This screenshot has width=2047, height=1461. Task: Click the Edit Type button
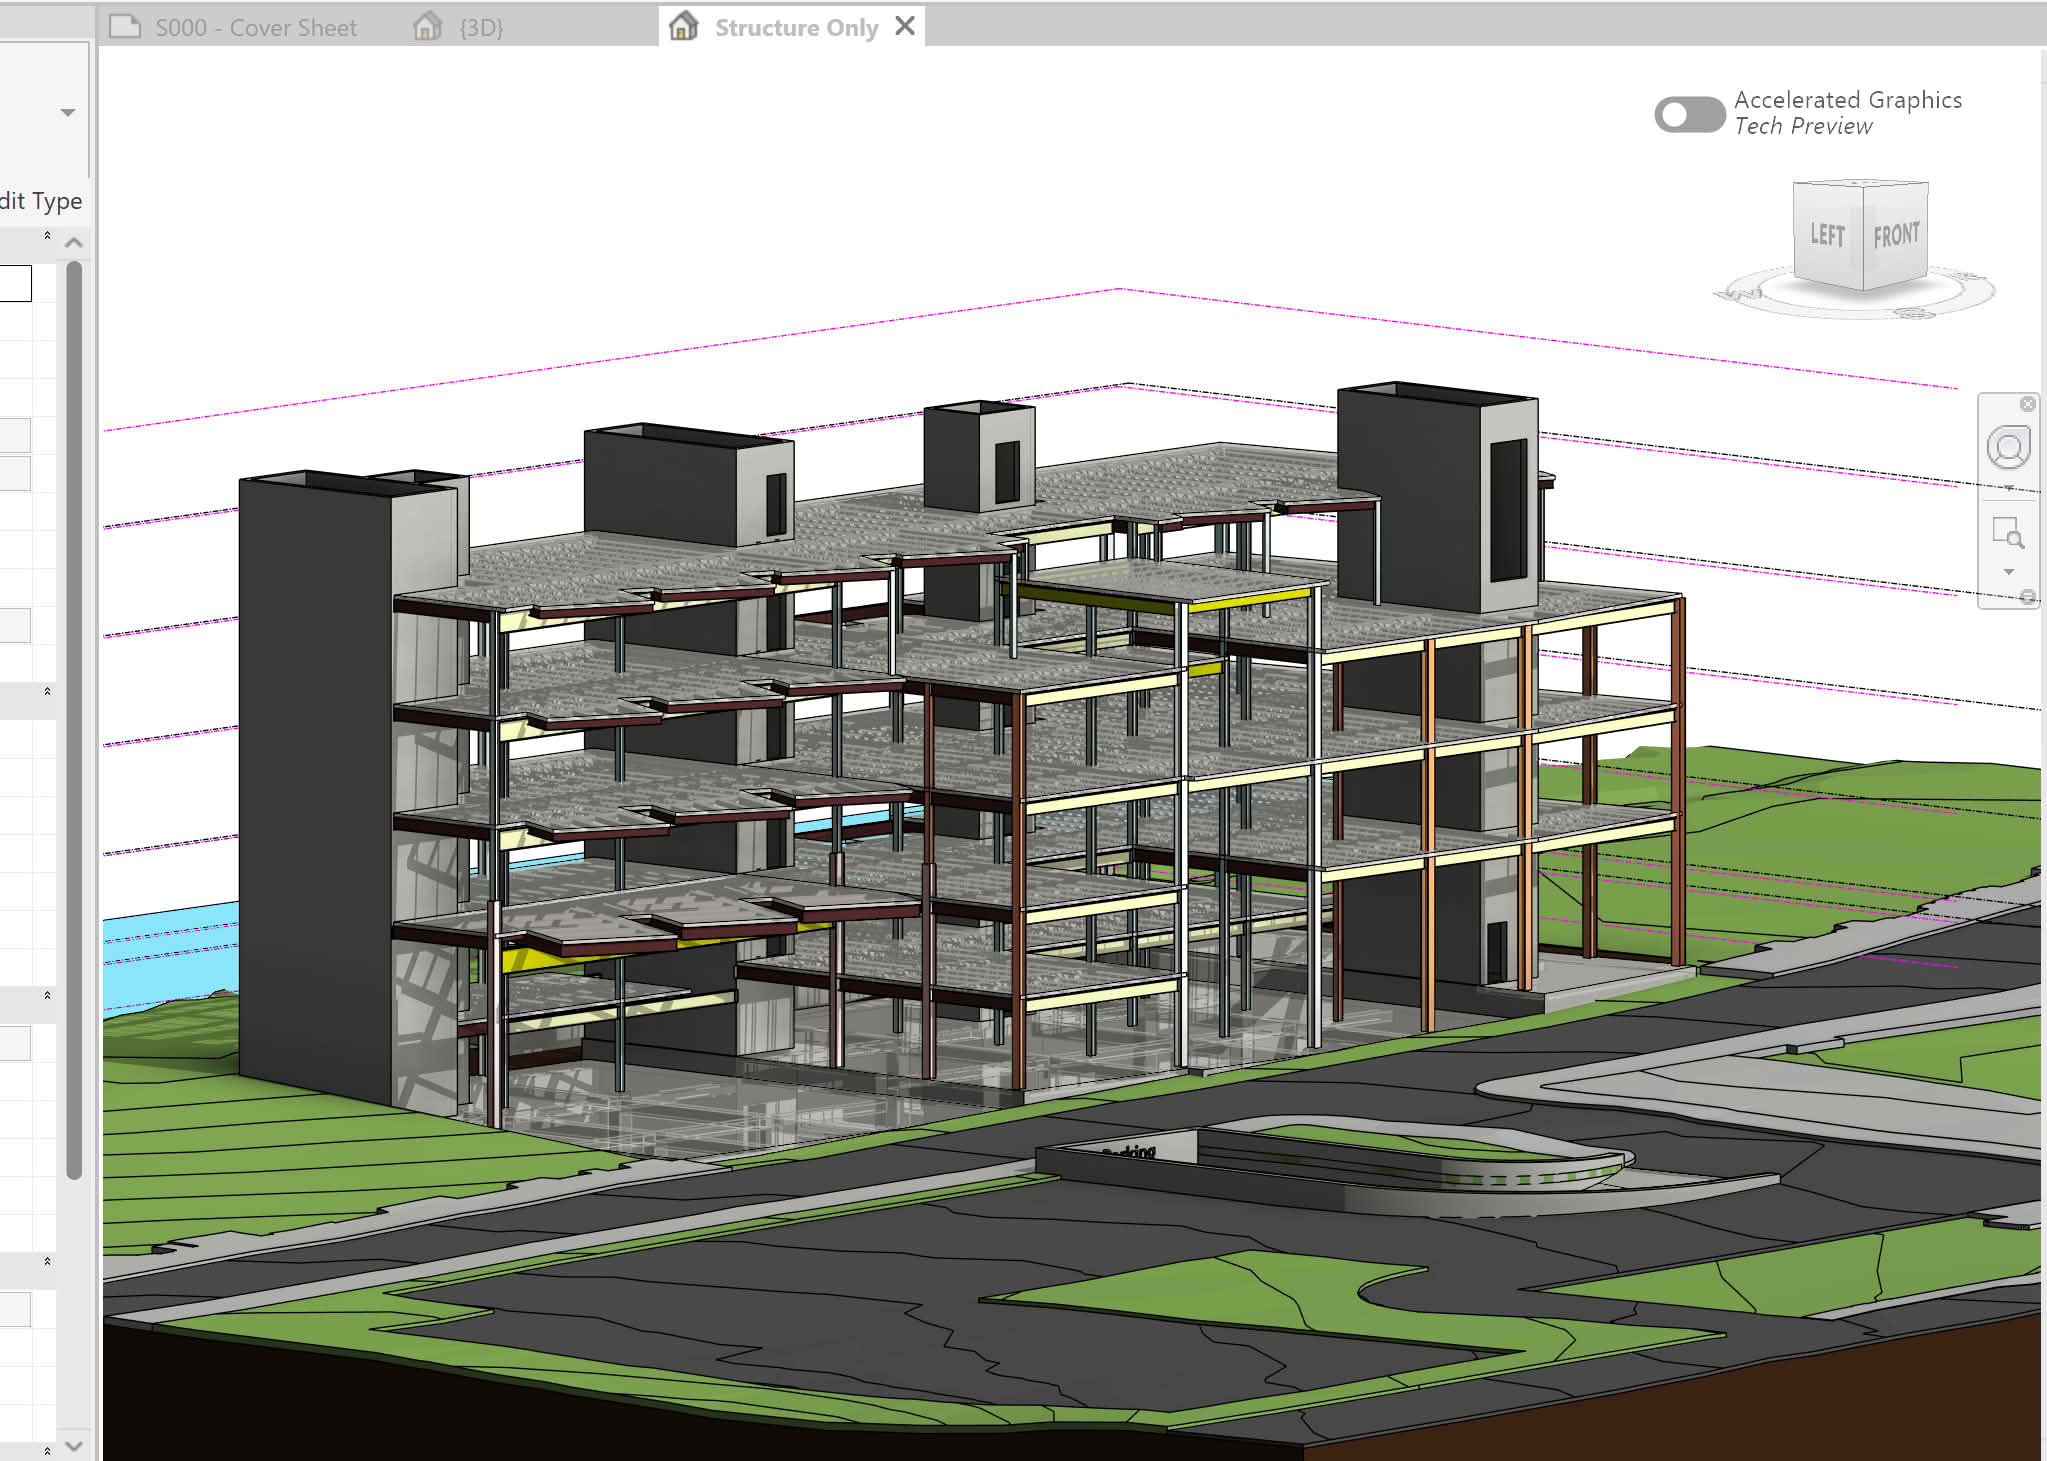point(41,201)
